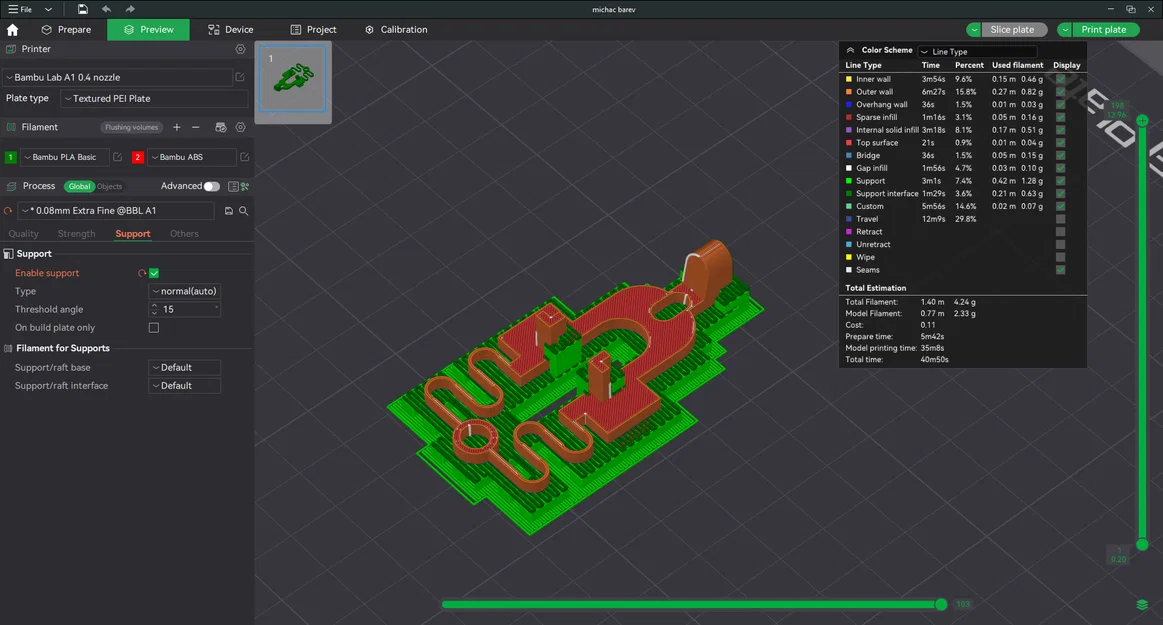Toggle display of Support lines

pos(1061,181)
